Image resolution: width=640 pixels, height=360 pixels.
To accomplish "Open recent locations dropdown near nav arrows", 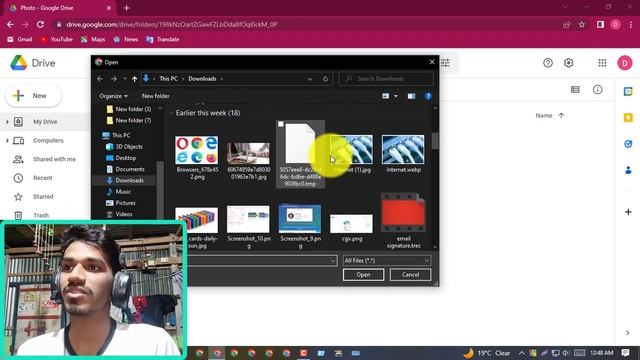I will [x=124, y=79].
